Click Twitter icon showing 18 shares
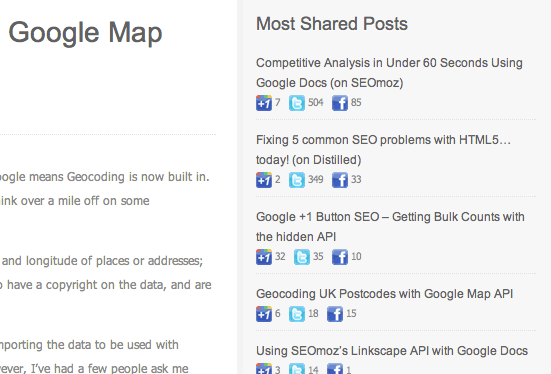Viewport: 551px width, 374px height. (x=297, y=314)
